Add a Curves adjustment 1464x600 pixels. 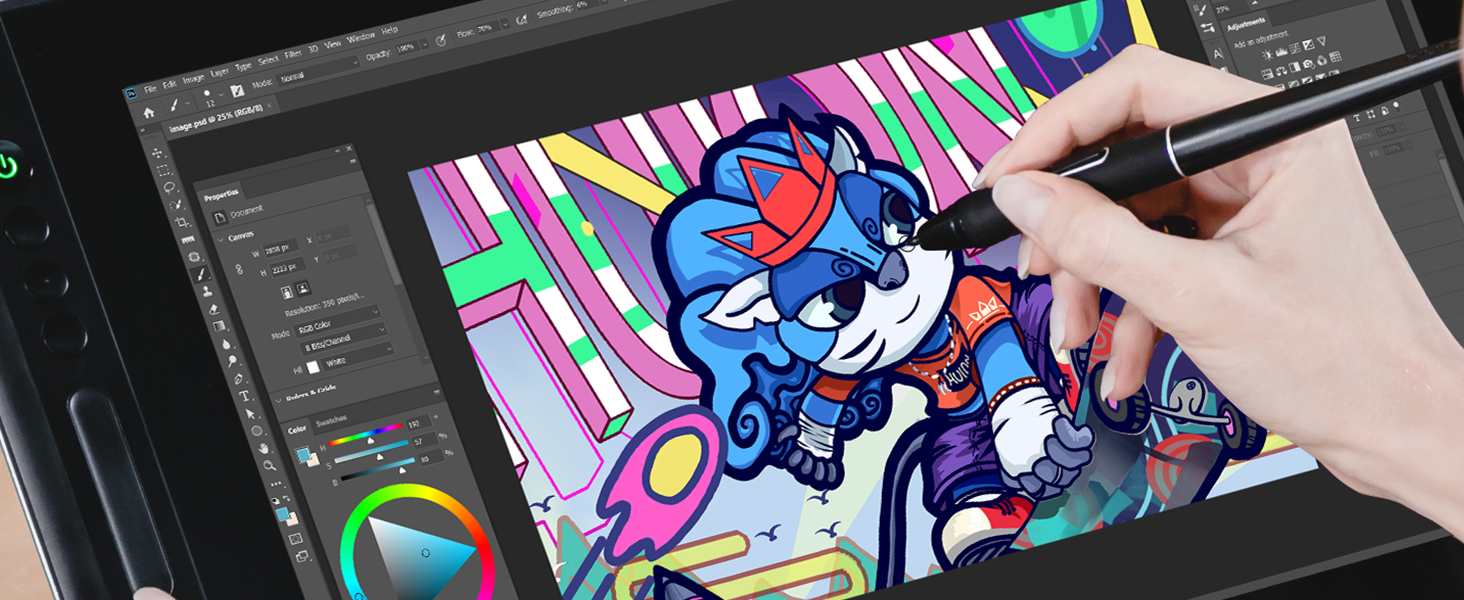tap(1295, 48)
